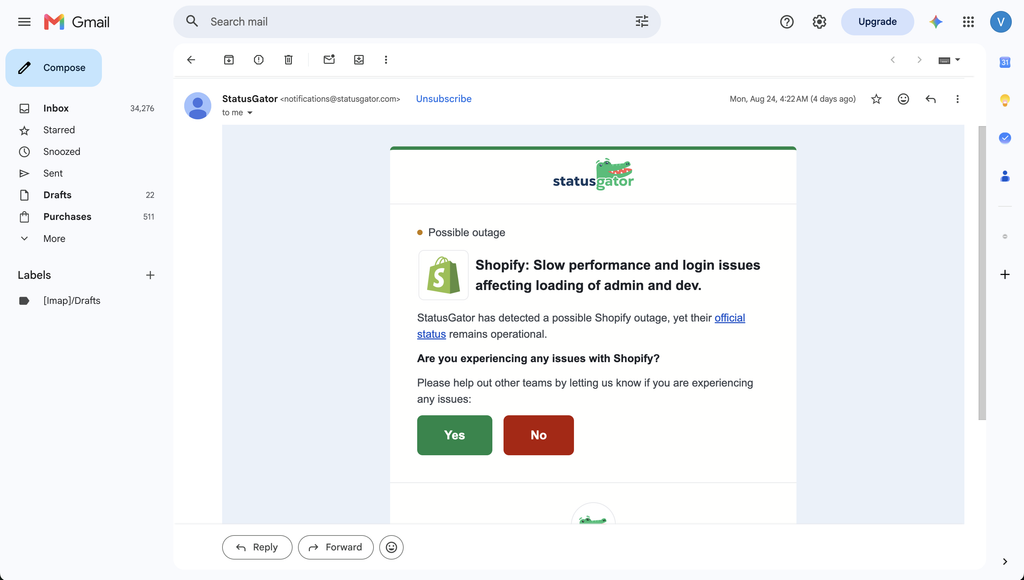The image size is (1024, 580).
Task: Click the Shopify logo image
Action: (x=443, y=275)
